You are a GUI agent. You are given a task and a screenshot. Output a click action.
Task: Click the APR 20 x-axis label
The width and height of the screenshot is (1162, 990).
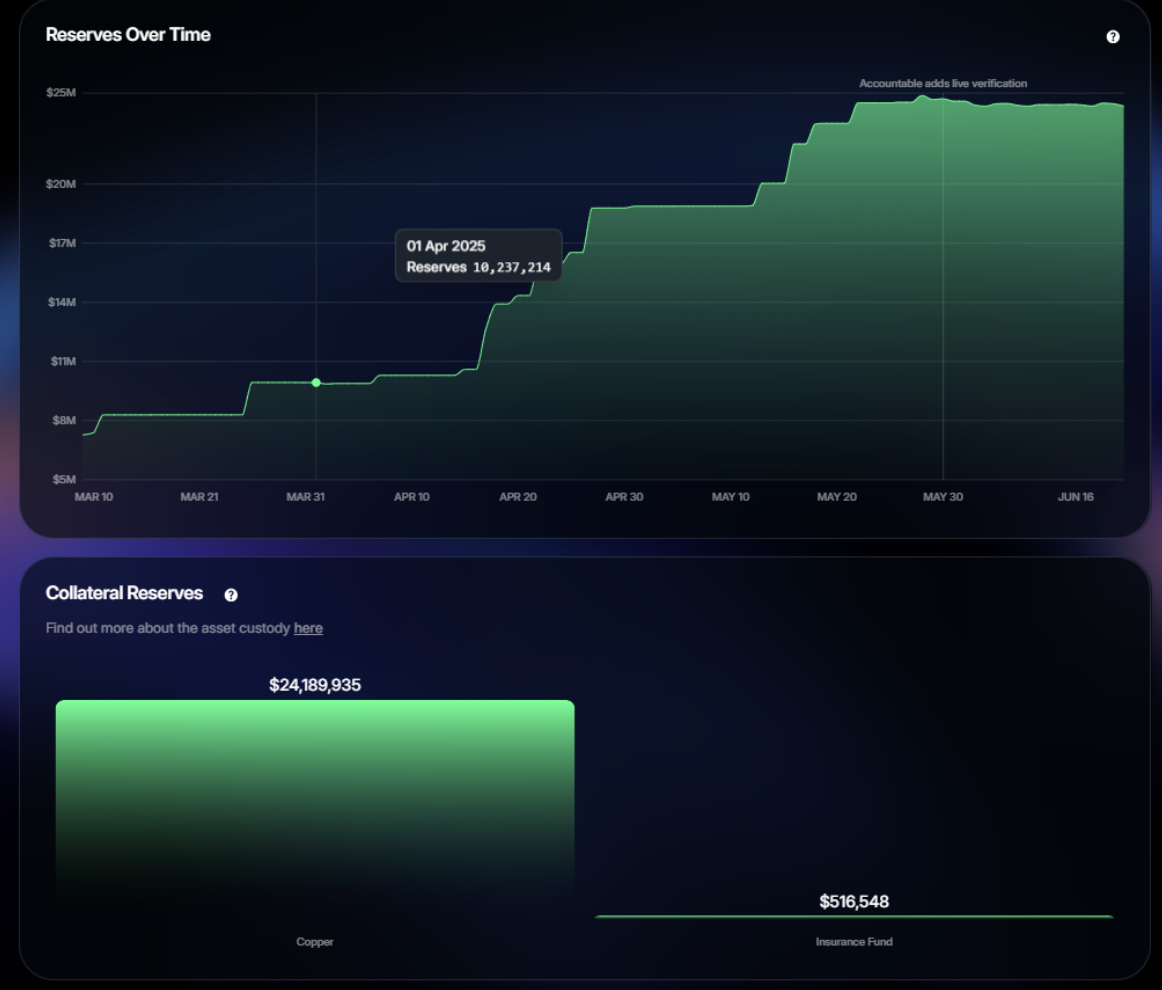(518, 497)
